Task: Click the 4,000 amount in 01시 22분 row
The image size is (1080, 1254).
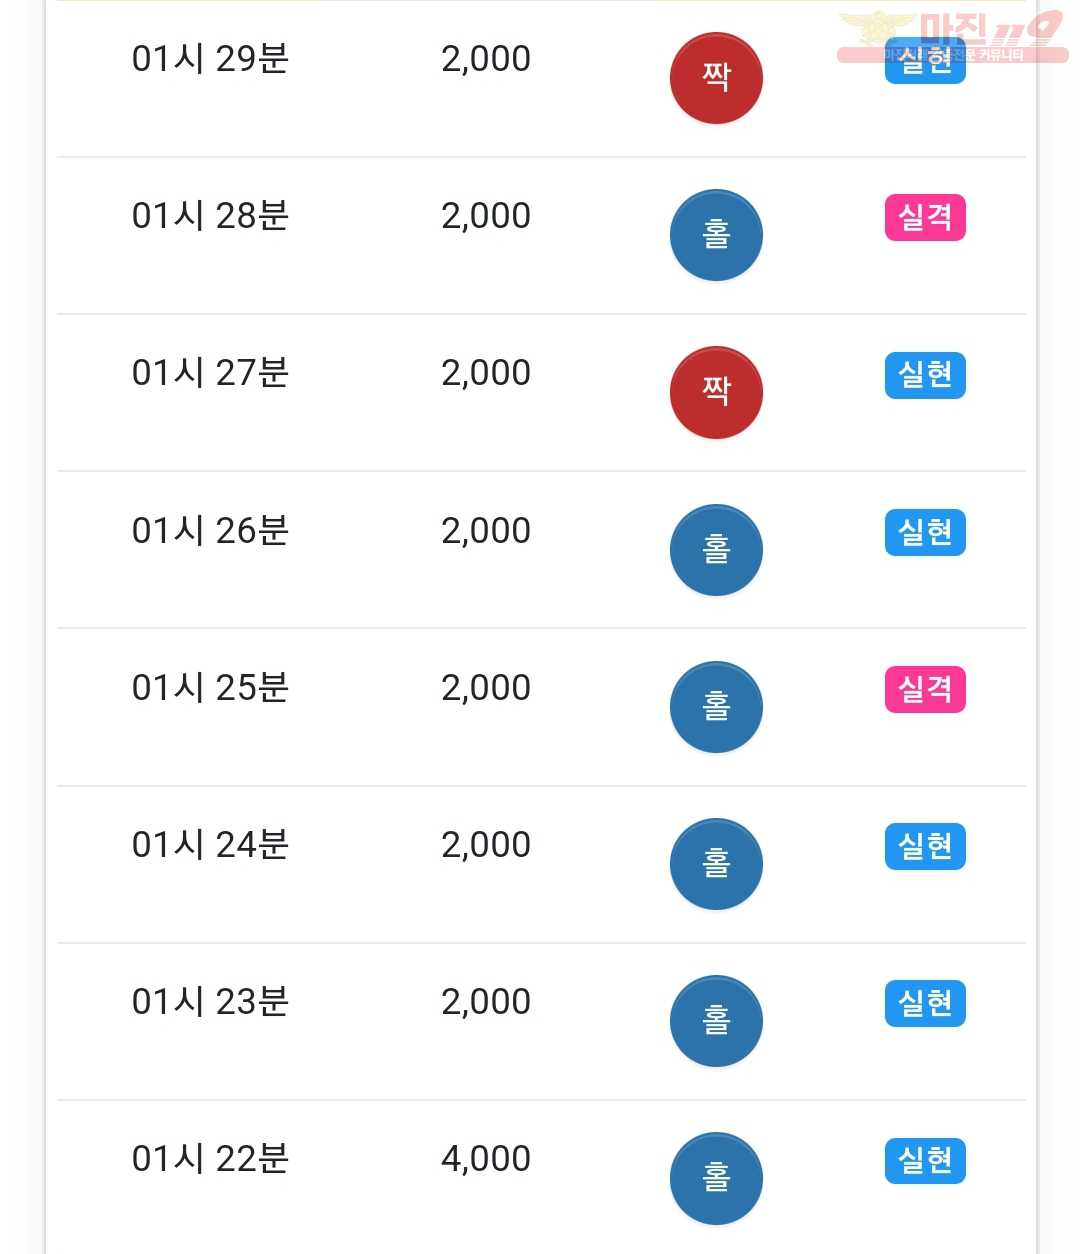Action: [486, 1158]
